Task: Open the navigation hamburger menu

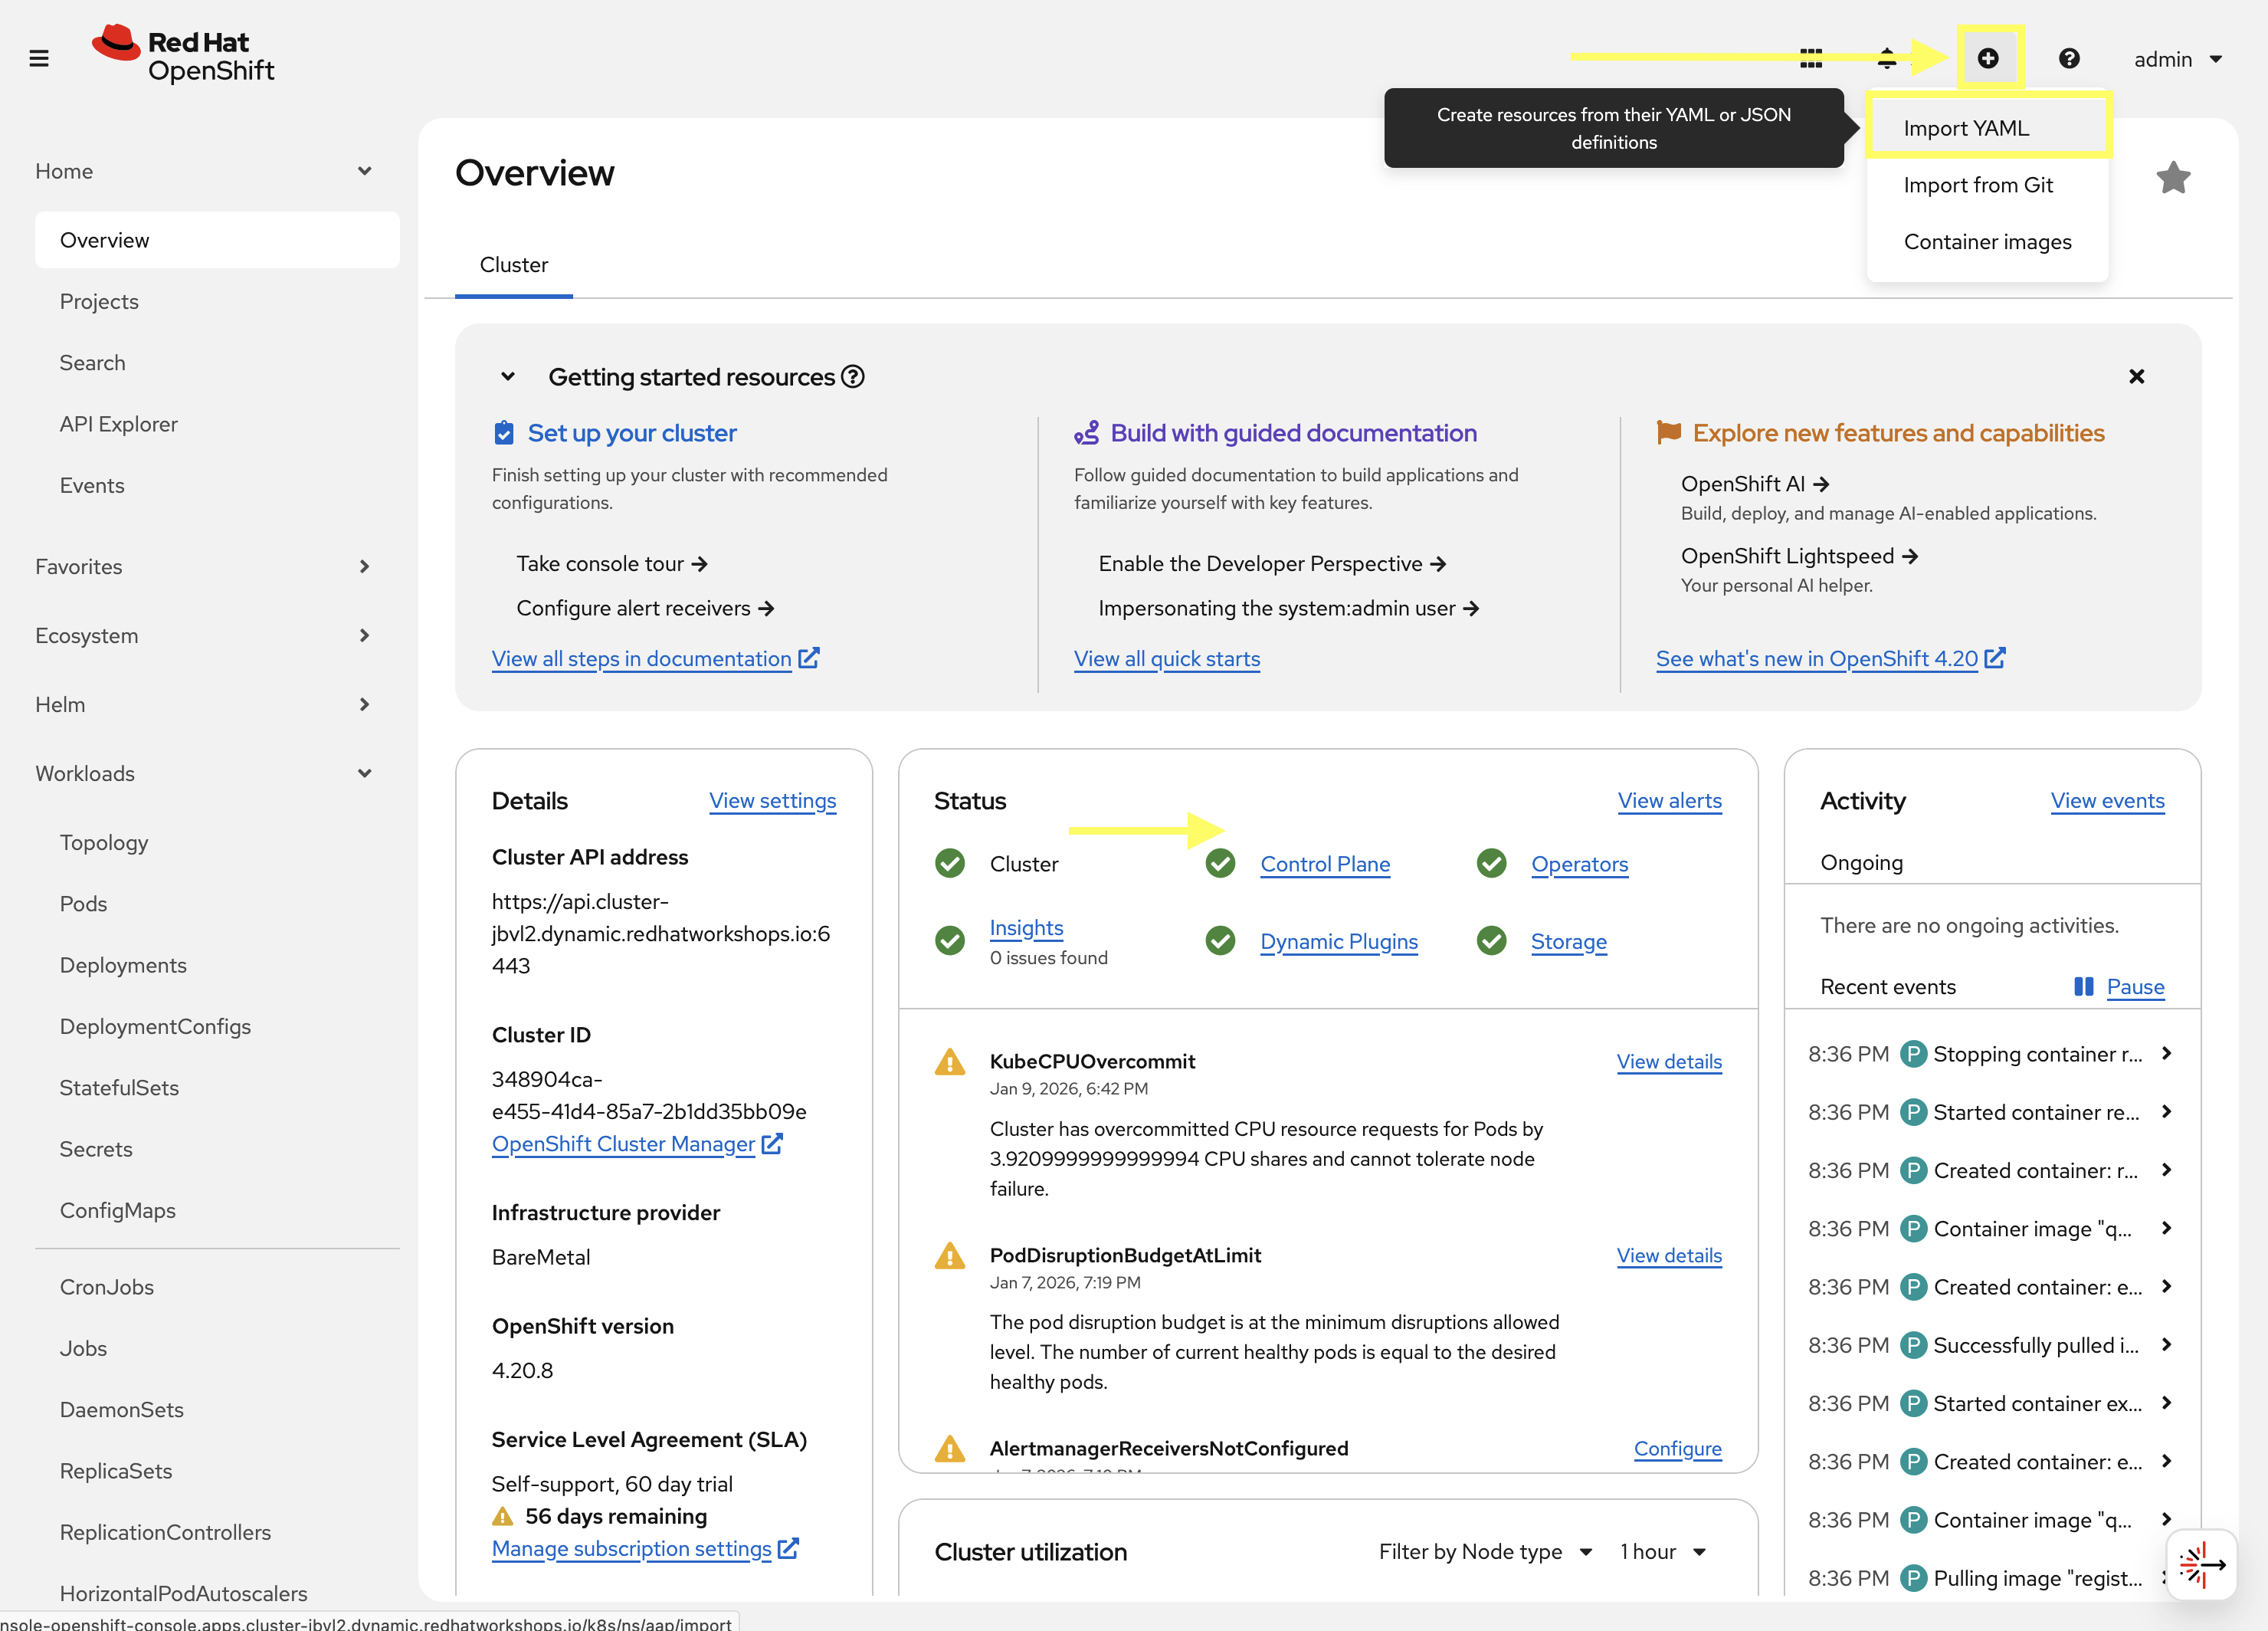Action: [x=39, y=57]
